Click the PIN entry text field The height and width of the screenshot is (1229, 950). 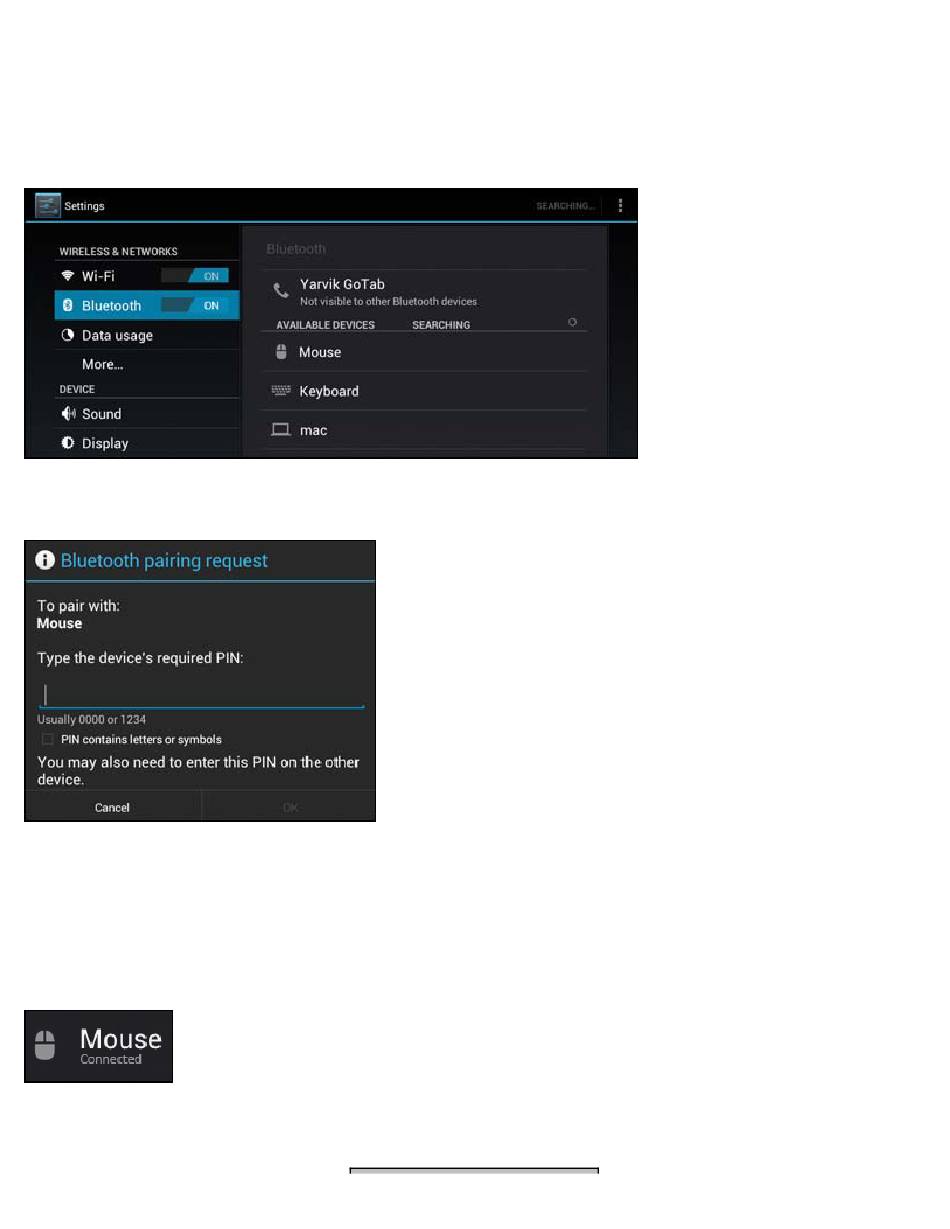click(x=200, y=695)
